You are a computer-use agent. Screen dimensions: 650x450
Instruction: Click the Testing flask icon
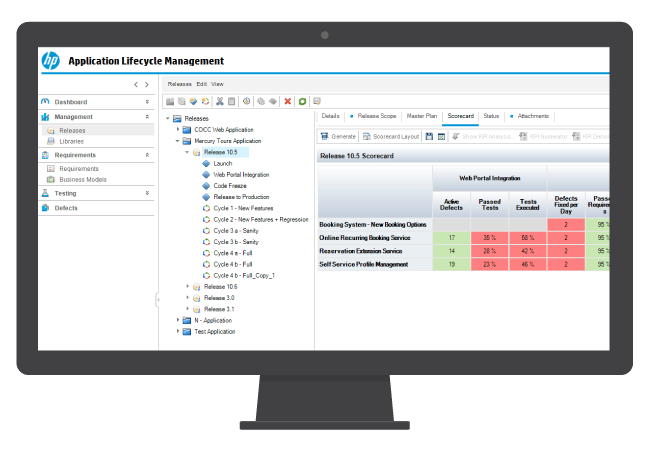45,193
